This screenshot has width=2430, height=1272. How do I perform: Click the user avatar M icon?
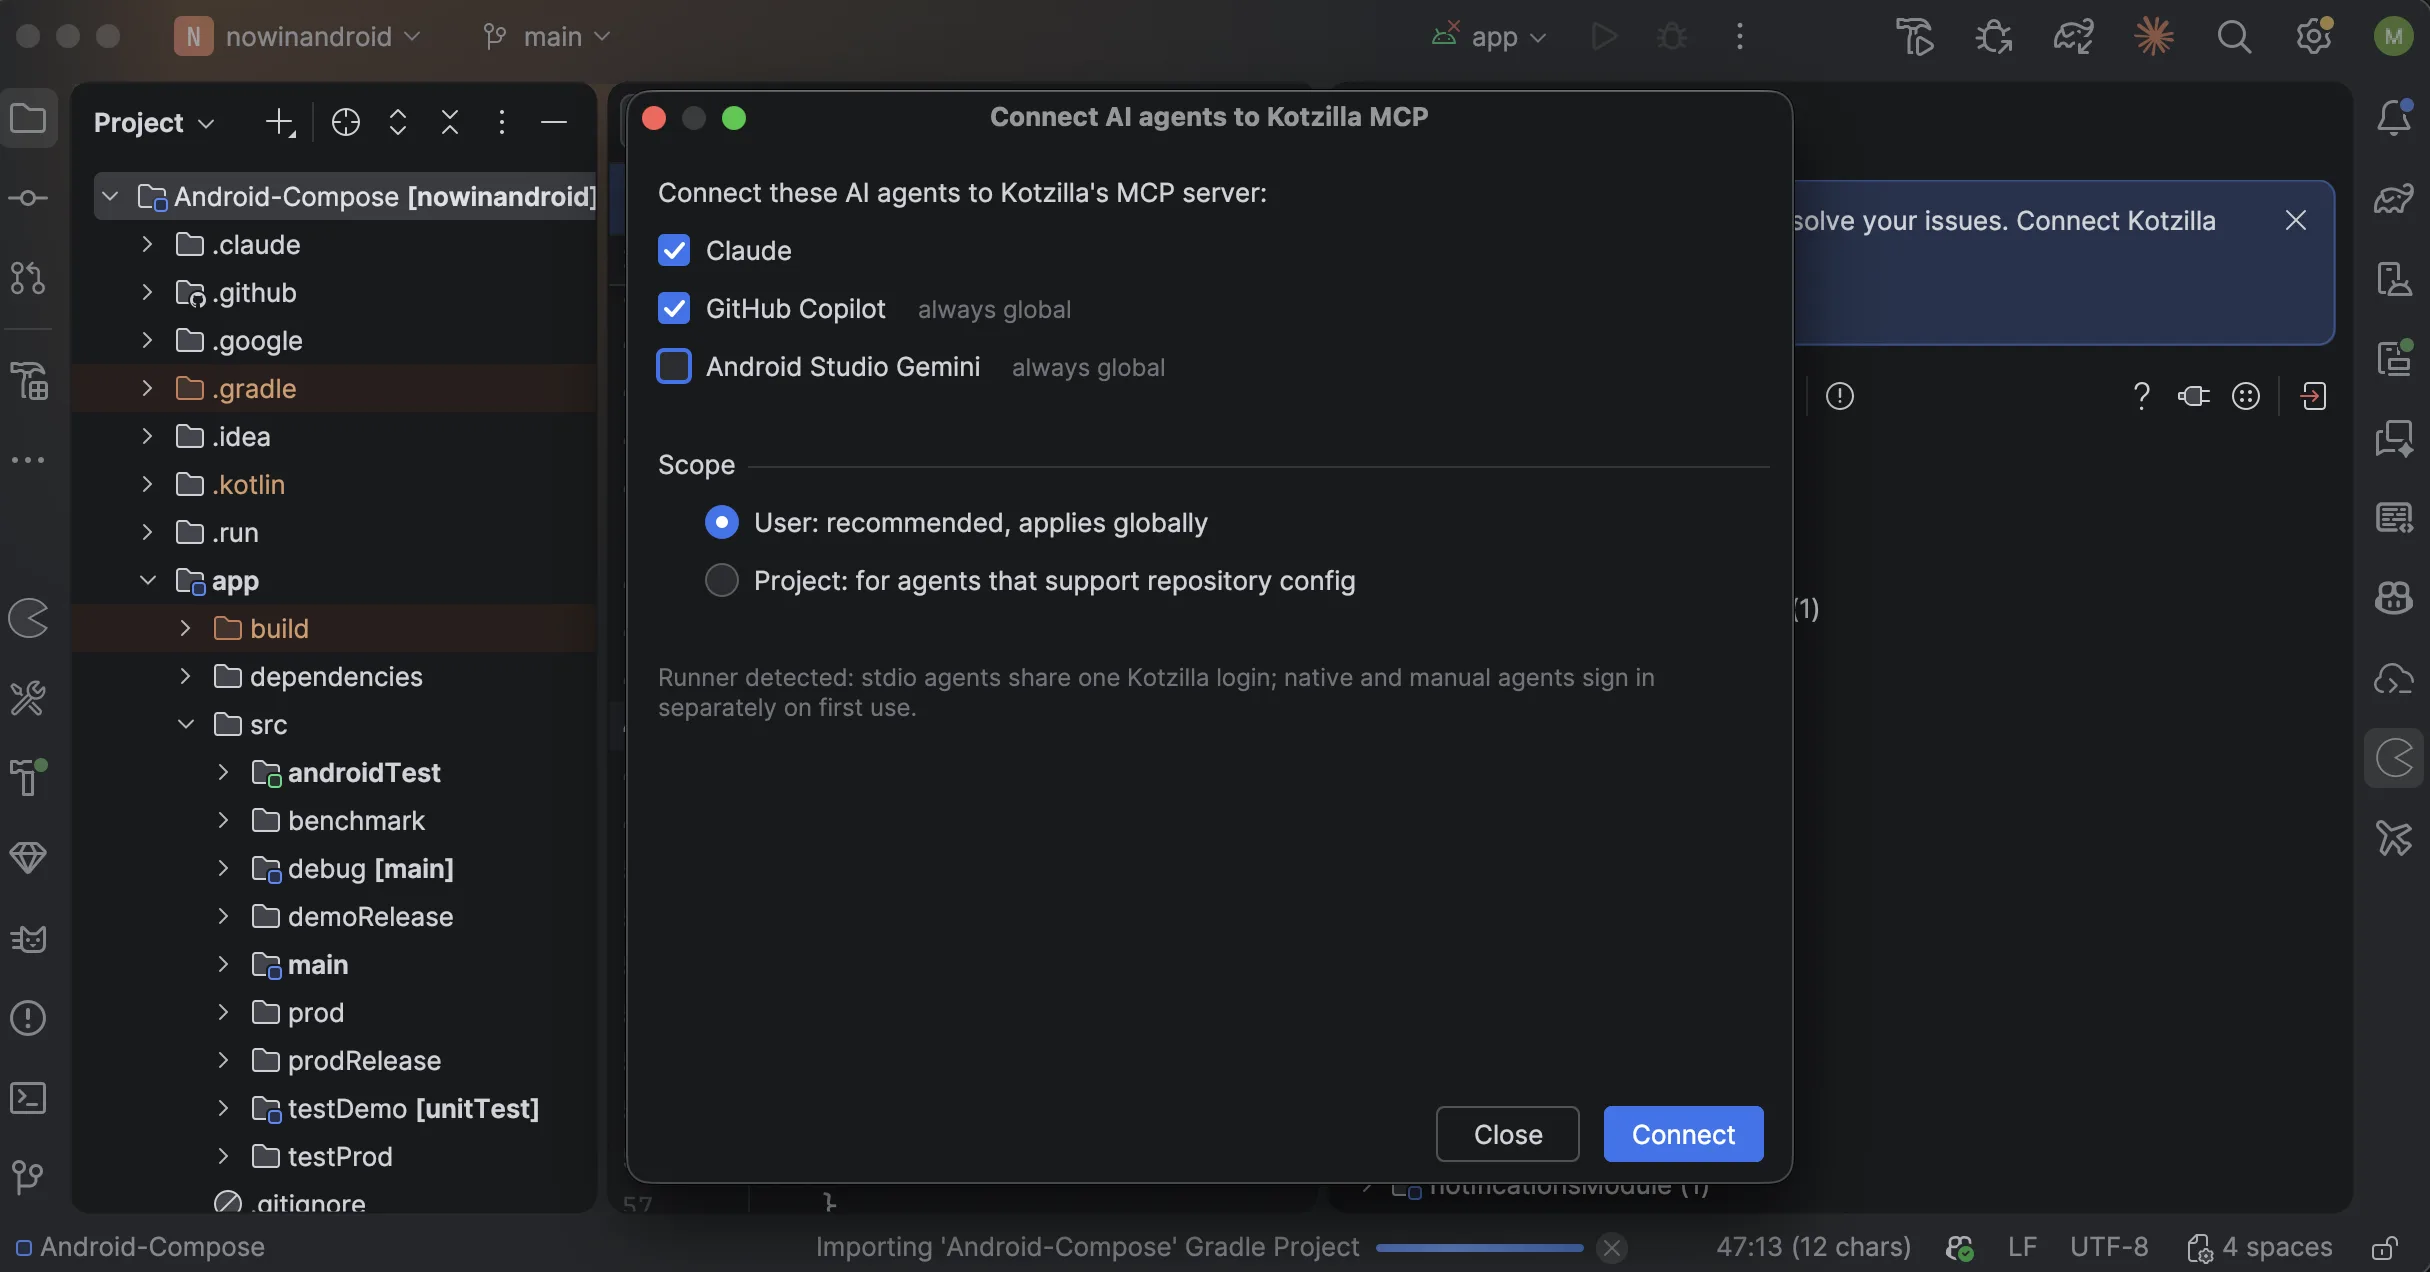(2393, 37)
